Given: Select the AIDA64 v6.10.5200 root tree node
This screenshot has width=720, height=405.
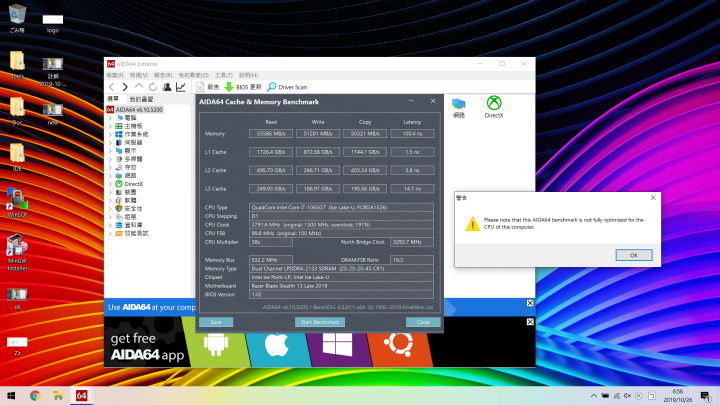Looking at the screenshot, I should pyautogui.click(x=135, y=110).
